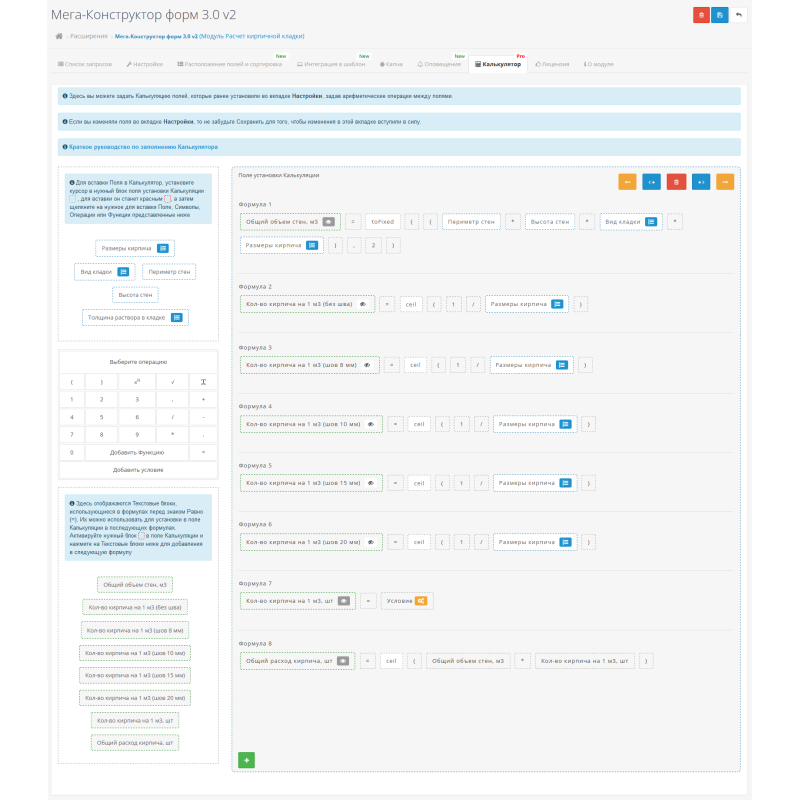Click the green plus add-formula button
Image resolution: width=800 pixels, height=800 pixels.
(x=246, y=760)
